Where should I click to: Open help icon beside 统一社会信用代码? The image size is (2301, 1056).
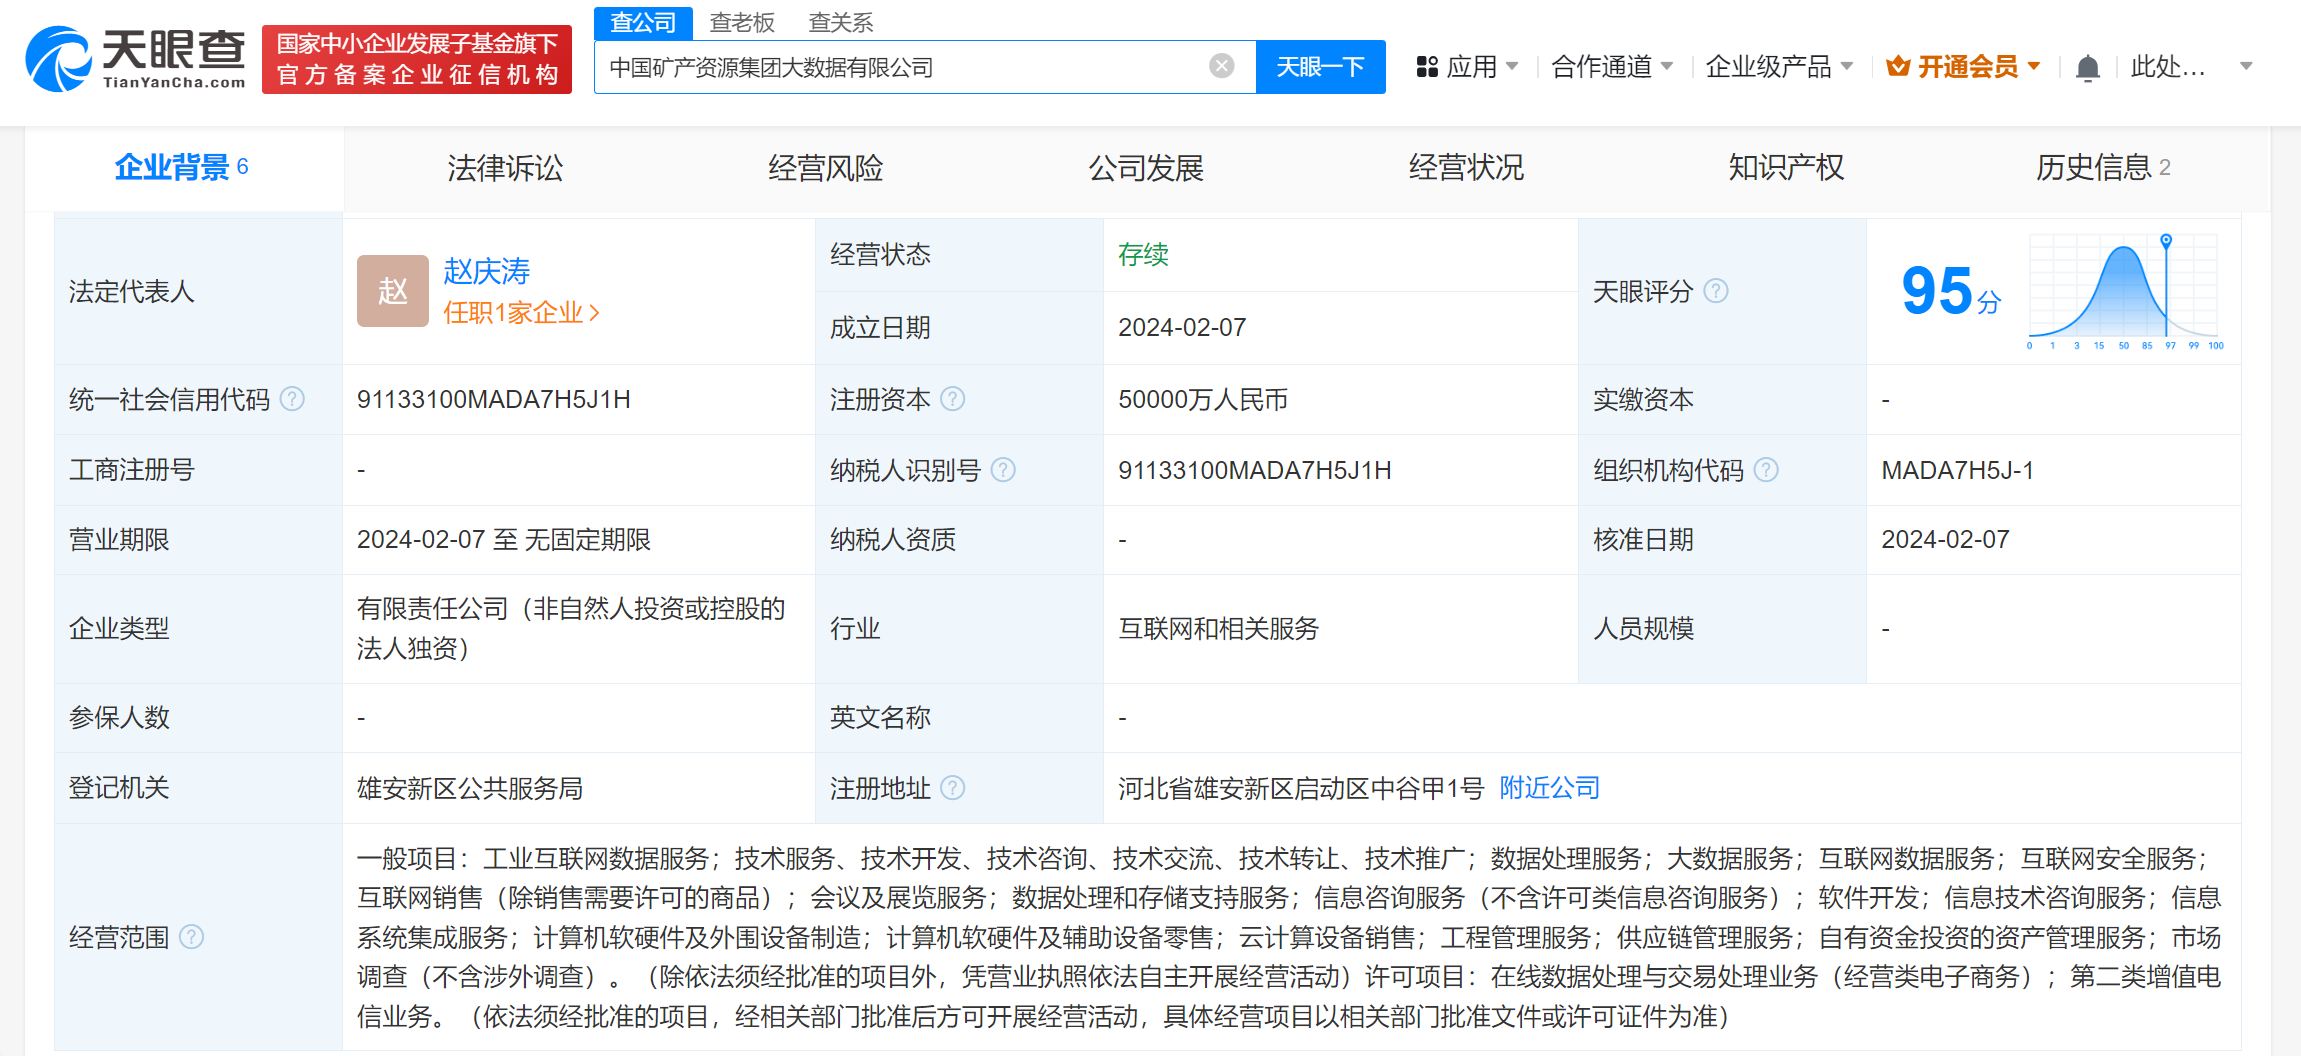point(292,399)
